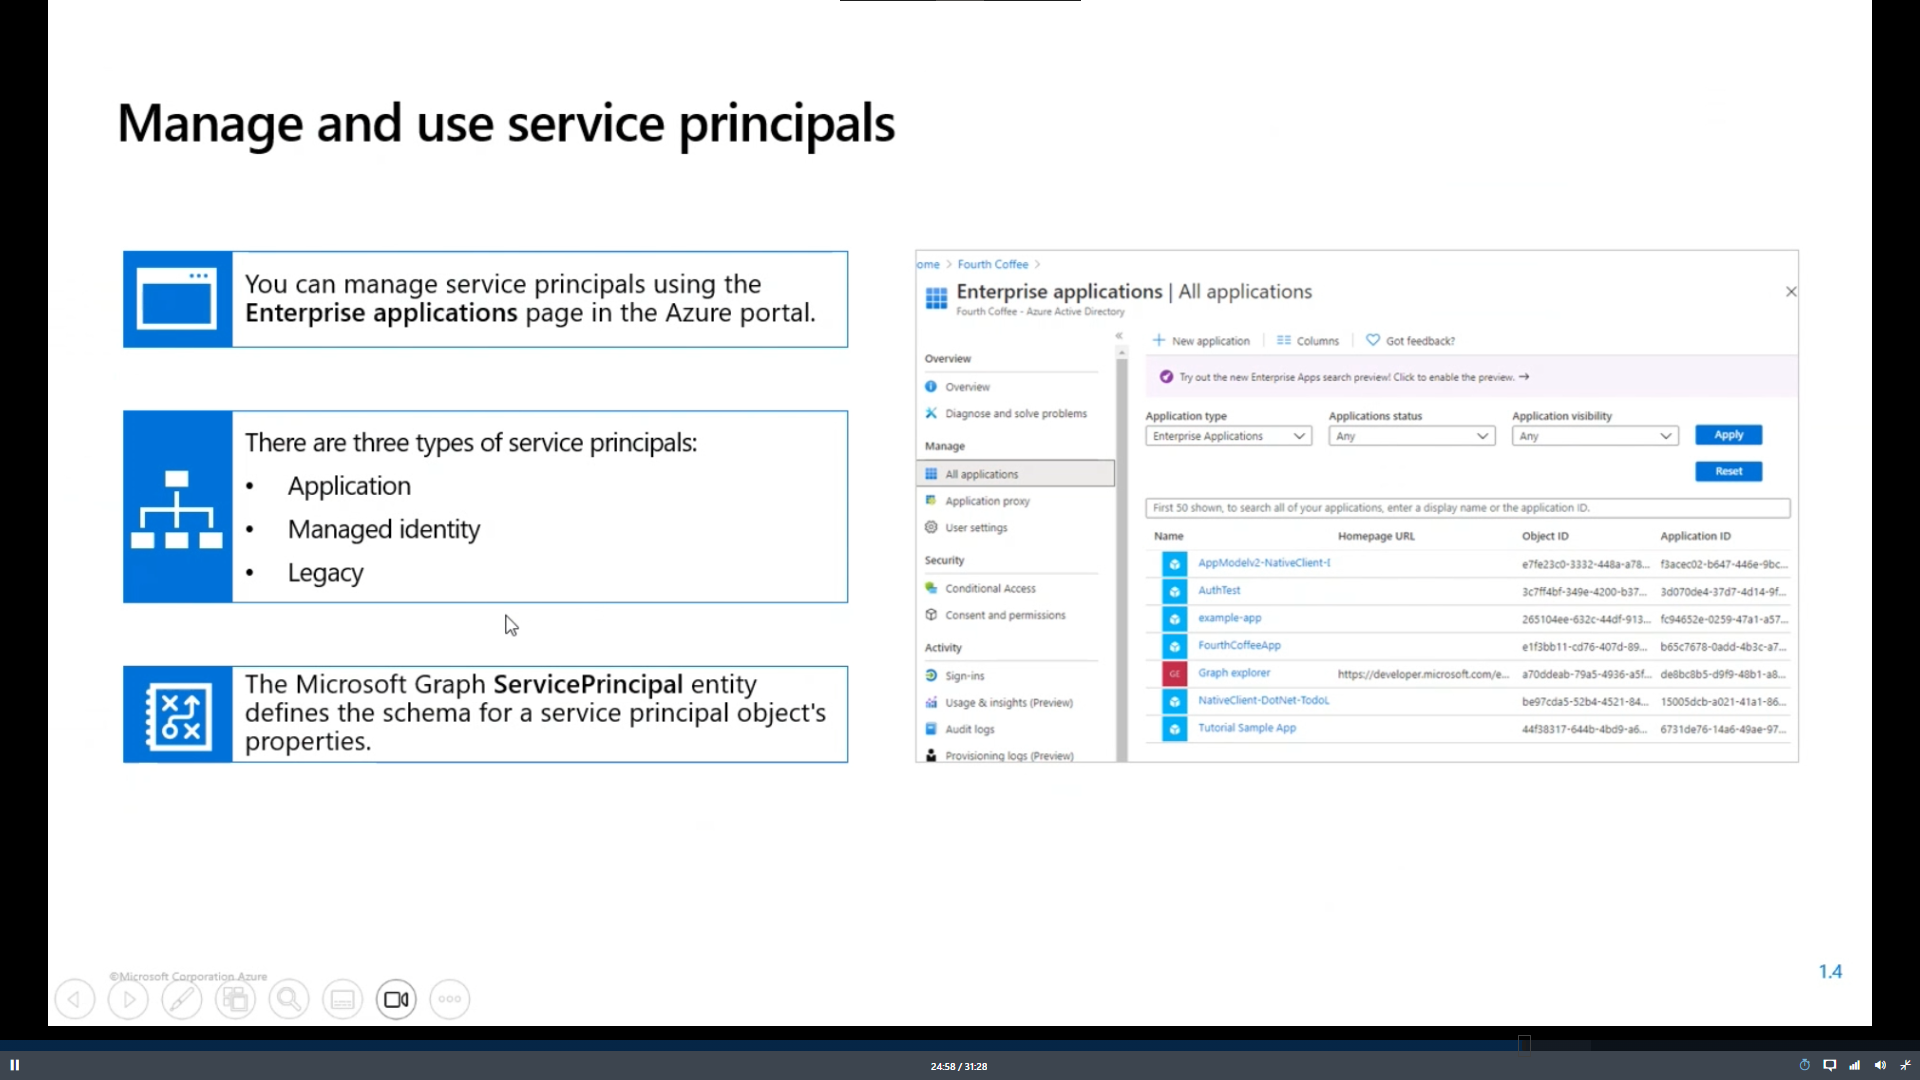This screenshot has width=1920, height=1080.
Task: Open the playback speed stopwatch control
Action: tap(1805, 1065)
